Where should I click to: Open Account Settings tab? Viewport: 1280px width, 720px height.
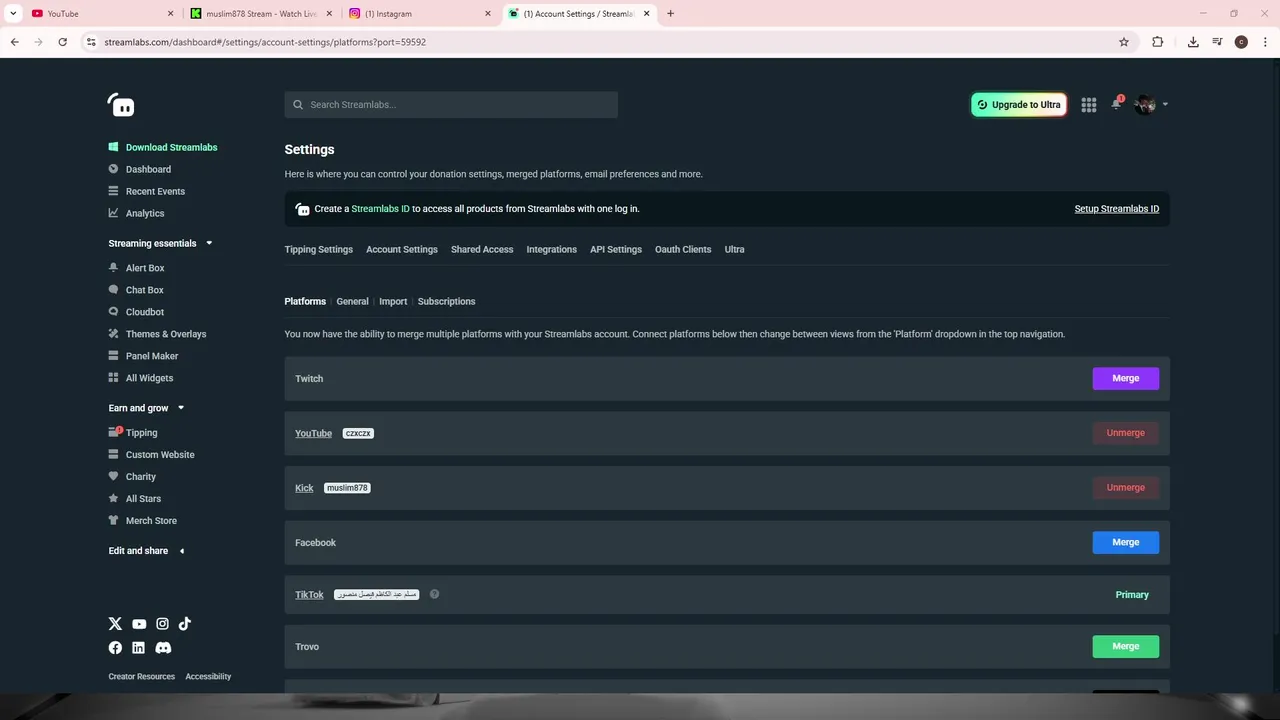(x=402, y=249)
